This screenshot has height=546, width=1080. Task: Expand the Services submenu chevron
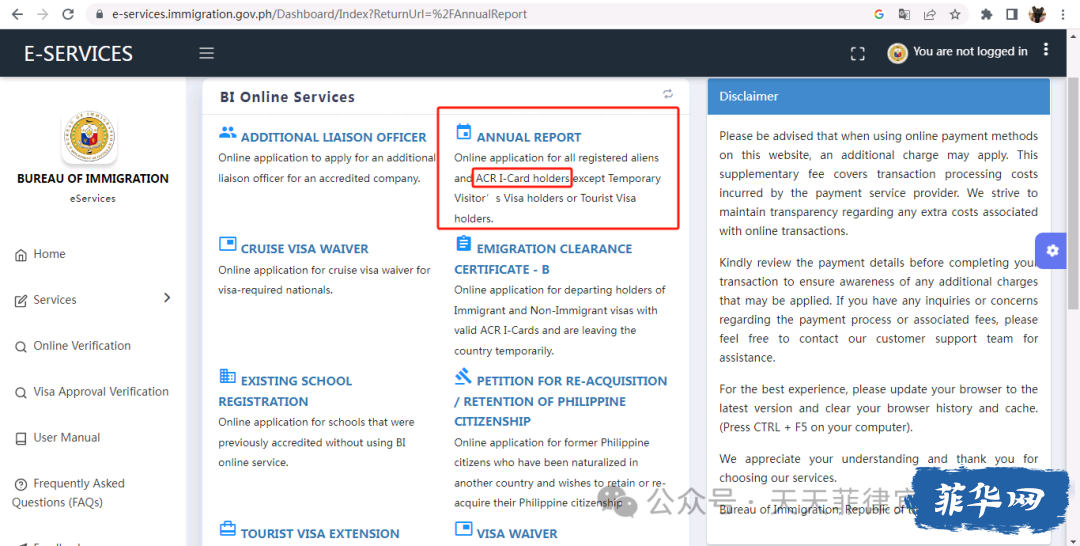(x=167, y=297)
